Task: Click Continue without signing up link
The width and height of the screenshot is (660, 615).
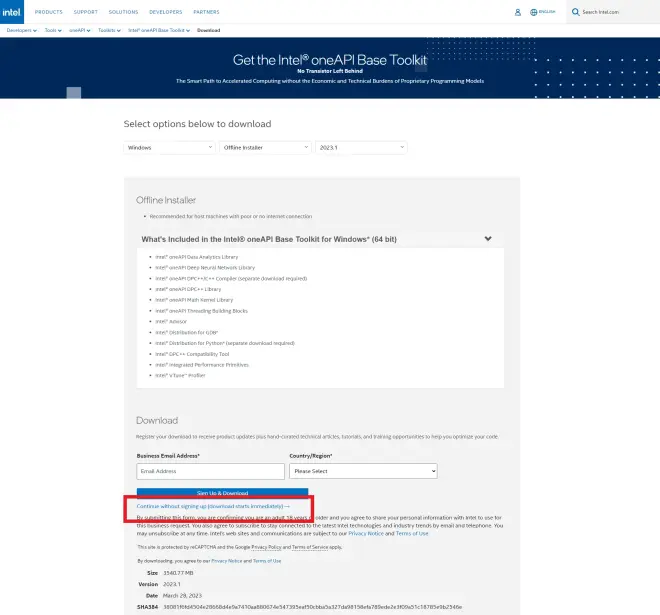Action: (213, 506)
